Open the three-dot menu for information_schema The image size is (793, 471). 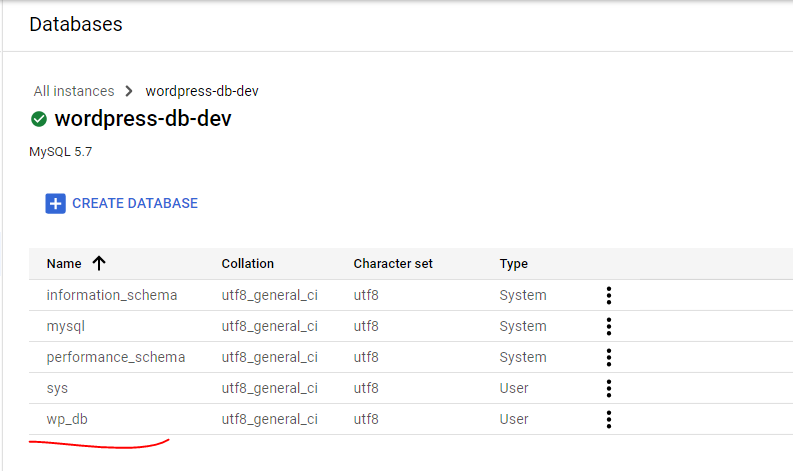(609, 295)
